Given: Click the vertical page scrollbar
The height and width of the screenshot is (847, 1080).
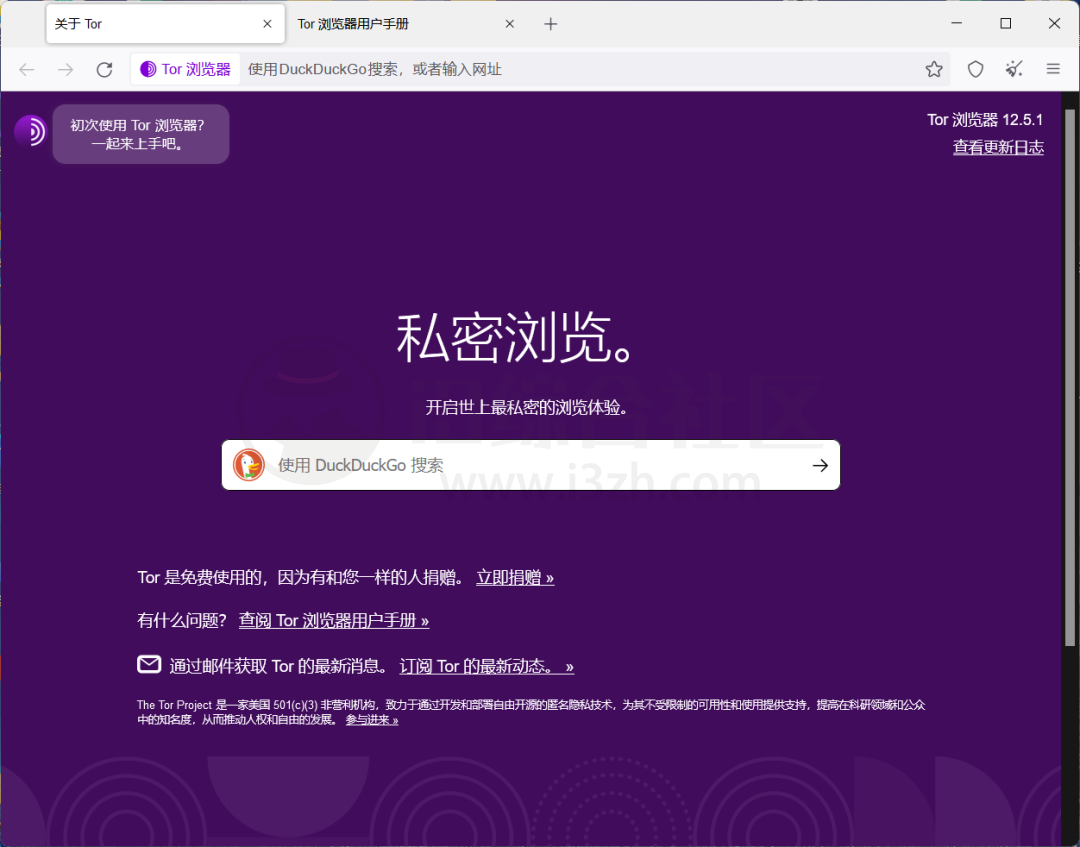Looking at the screenshot, I should 1070,377.
